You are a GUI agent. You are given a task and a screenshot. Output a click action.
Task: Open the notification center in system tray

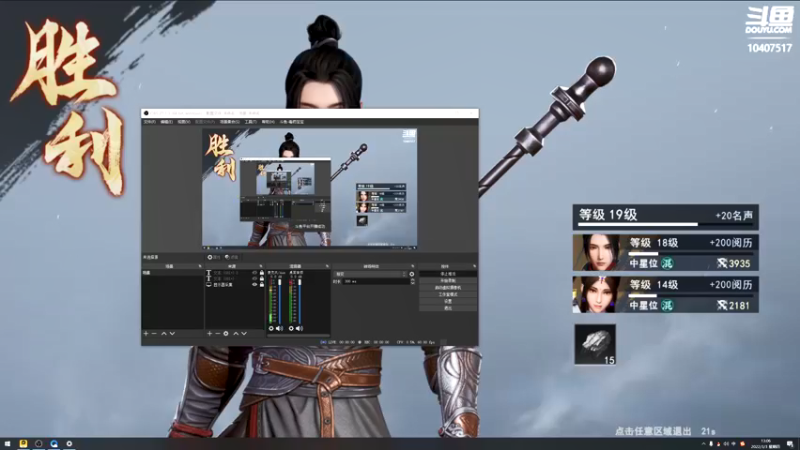coord(790,444)
